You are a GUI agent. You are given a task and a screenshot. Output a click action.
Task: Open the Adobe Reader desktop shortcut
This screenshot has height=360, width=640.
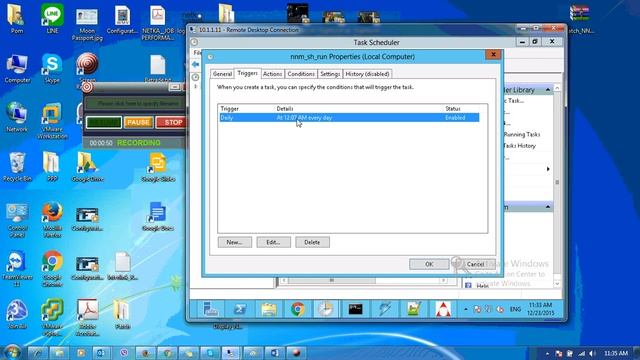tap(87, 318)
